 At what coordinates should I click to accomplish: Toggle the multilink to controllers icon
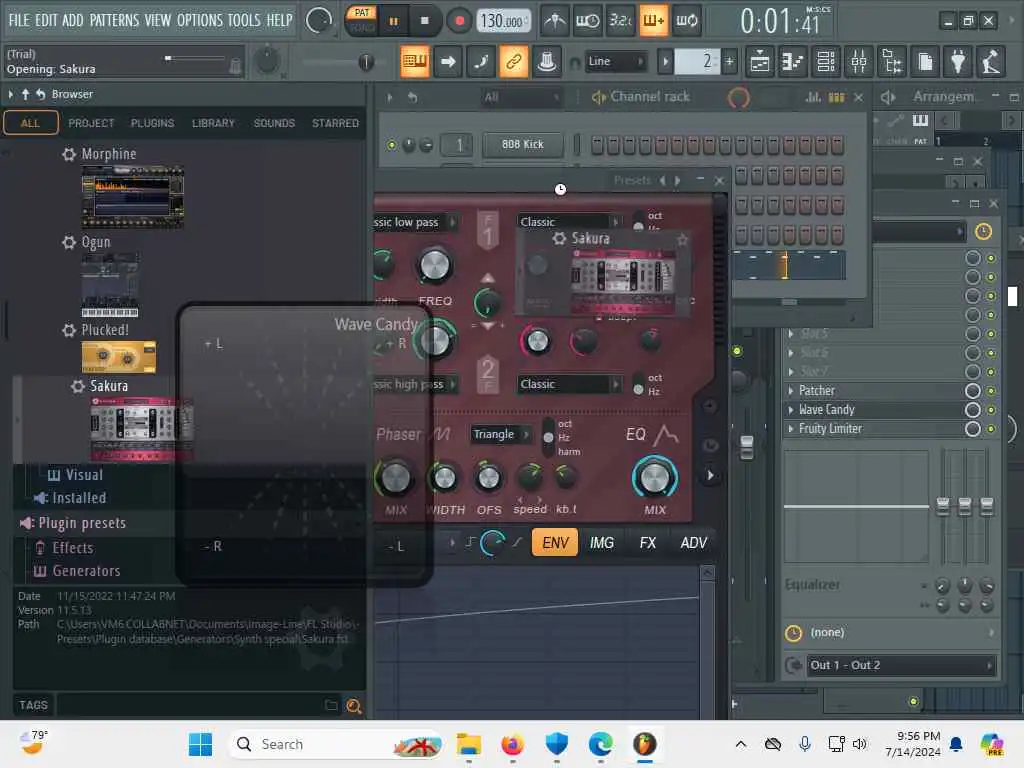pos(513,61)
